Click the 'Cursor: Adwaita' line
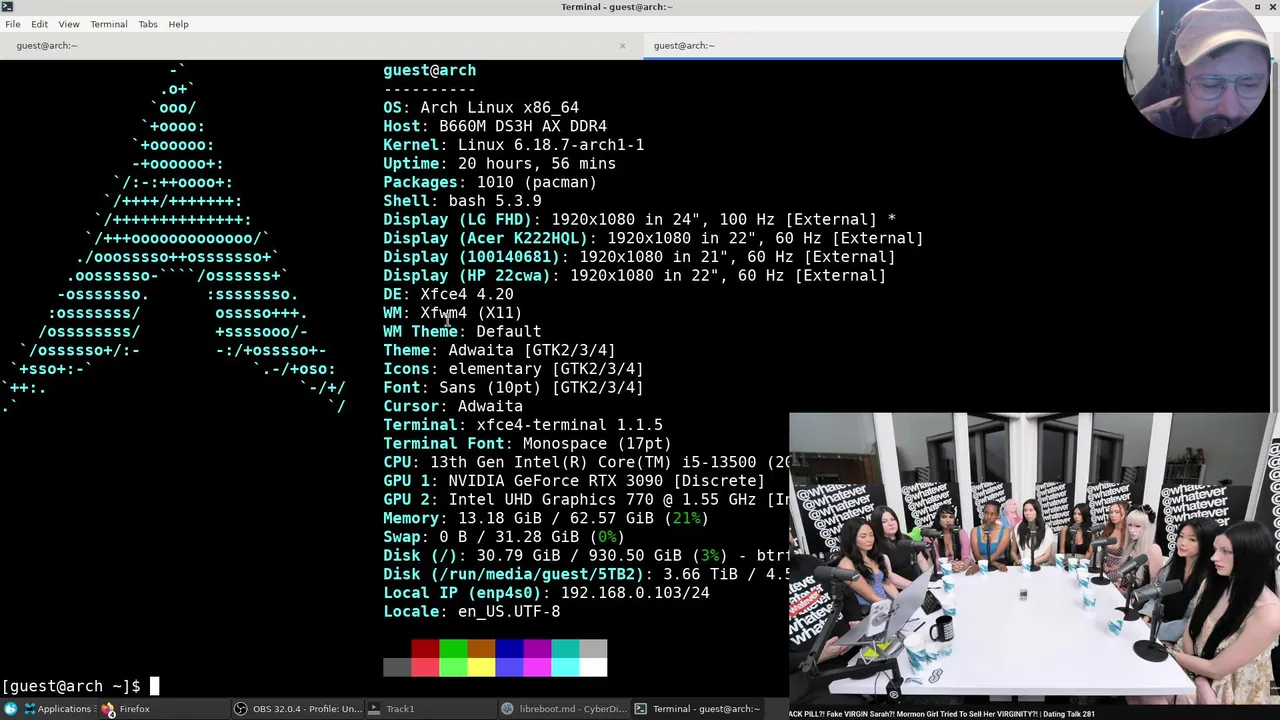 tap(453, 406)
